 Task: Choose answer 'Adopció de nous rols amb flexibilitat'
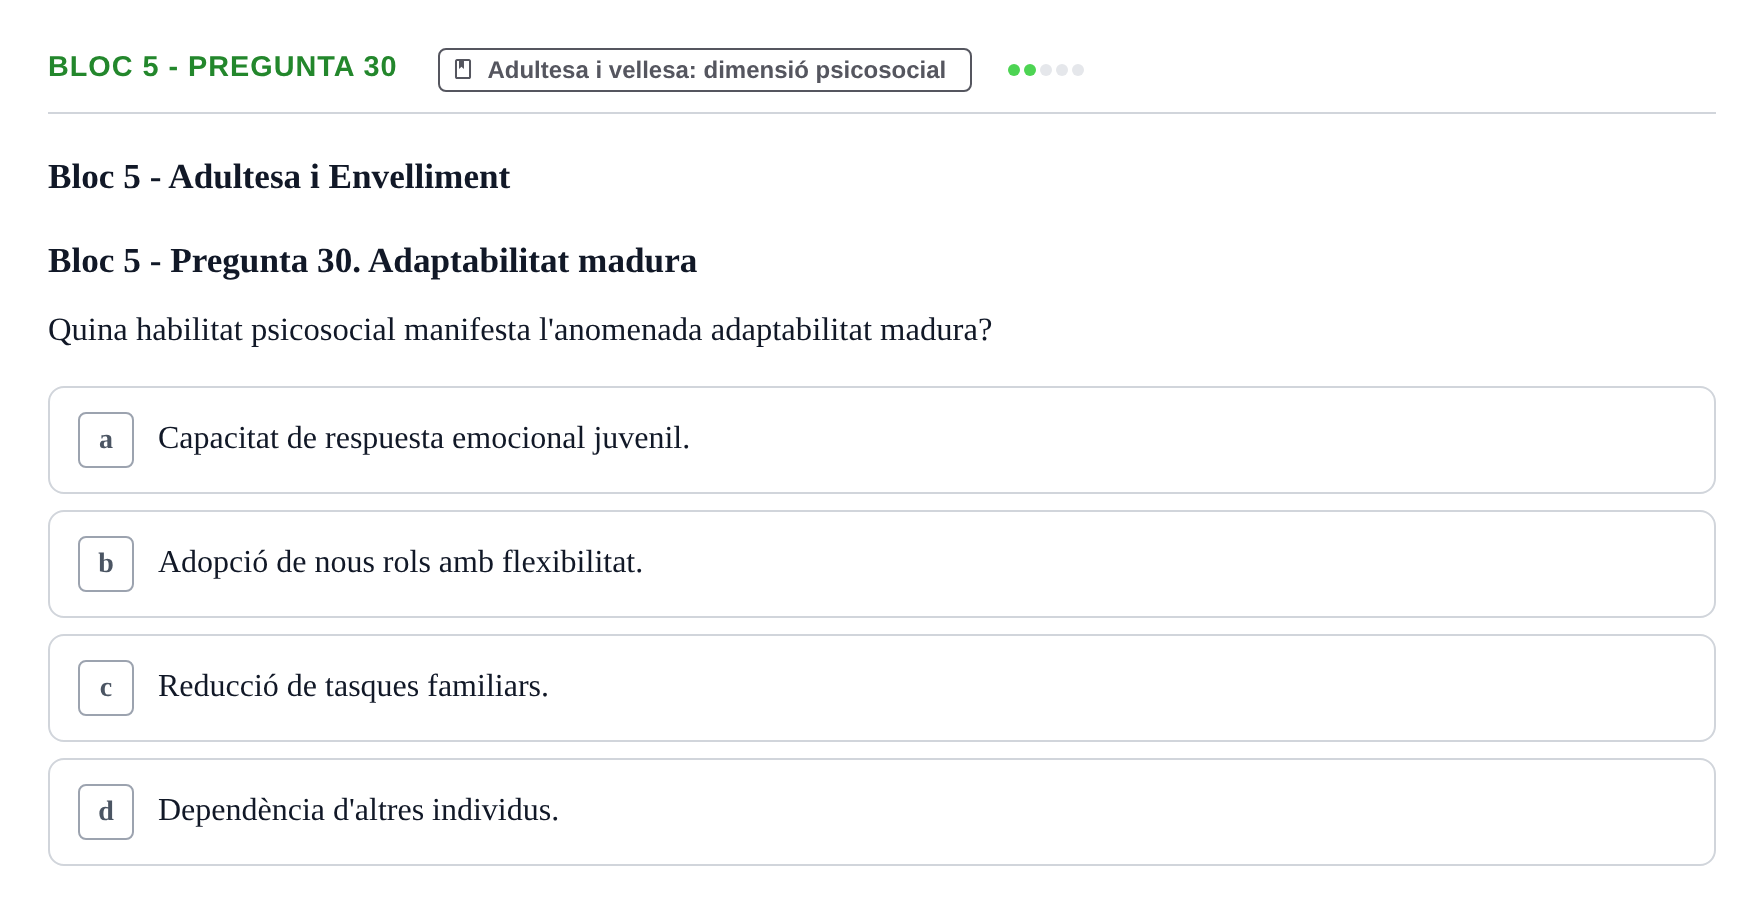coord(400,563)
